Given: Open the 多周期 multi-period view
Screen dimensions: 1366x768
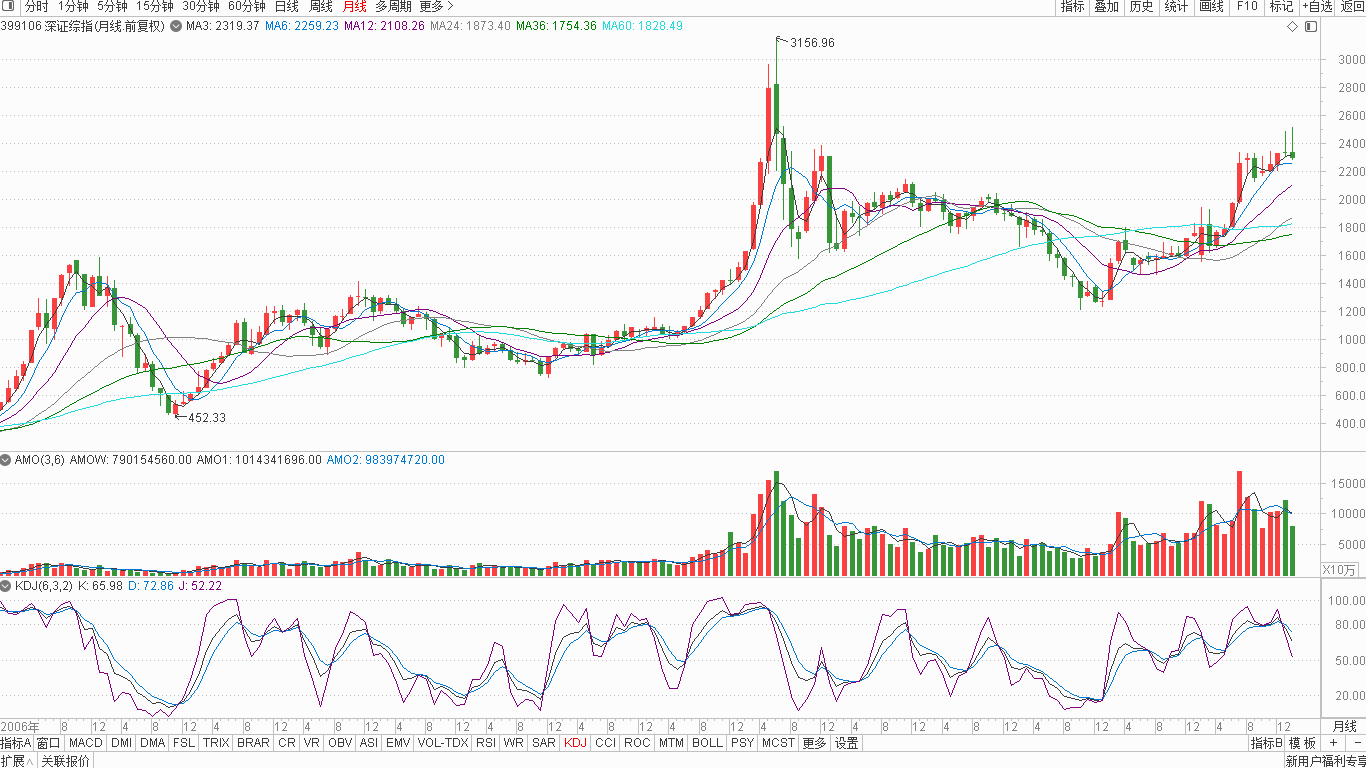Looking at the screenshot, I should pos(393,6).
